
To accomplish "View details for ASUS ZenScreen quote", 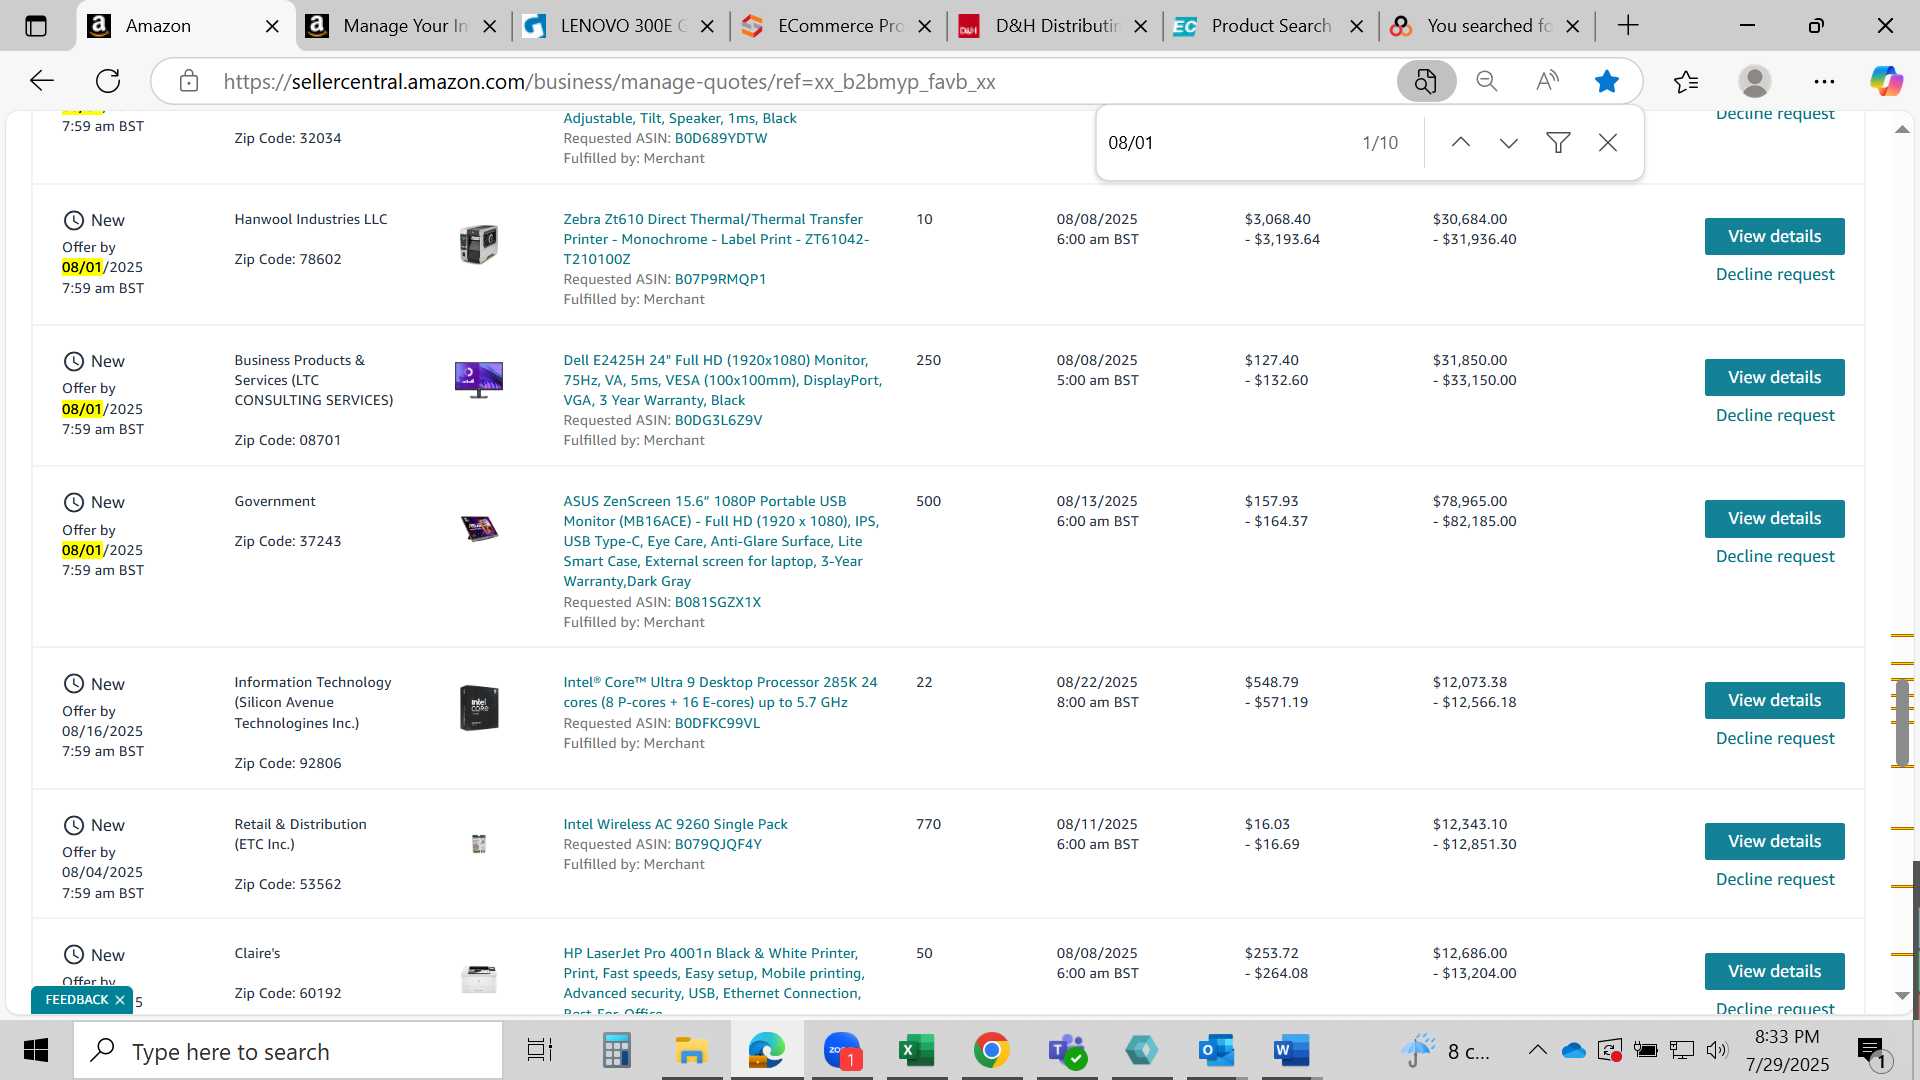I will [x=1774, y=519].
